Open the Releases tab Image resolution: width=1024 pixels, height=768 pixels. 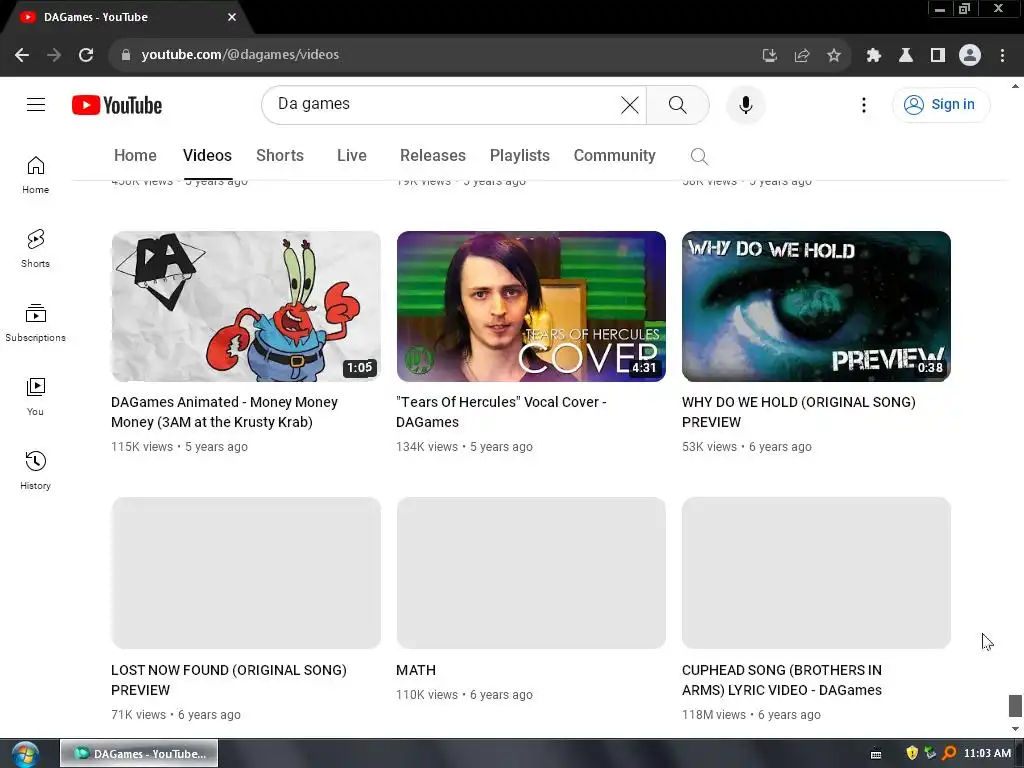pyautogui.click(x=432, y=155)
